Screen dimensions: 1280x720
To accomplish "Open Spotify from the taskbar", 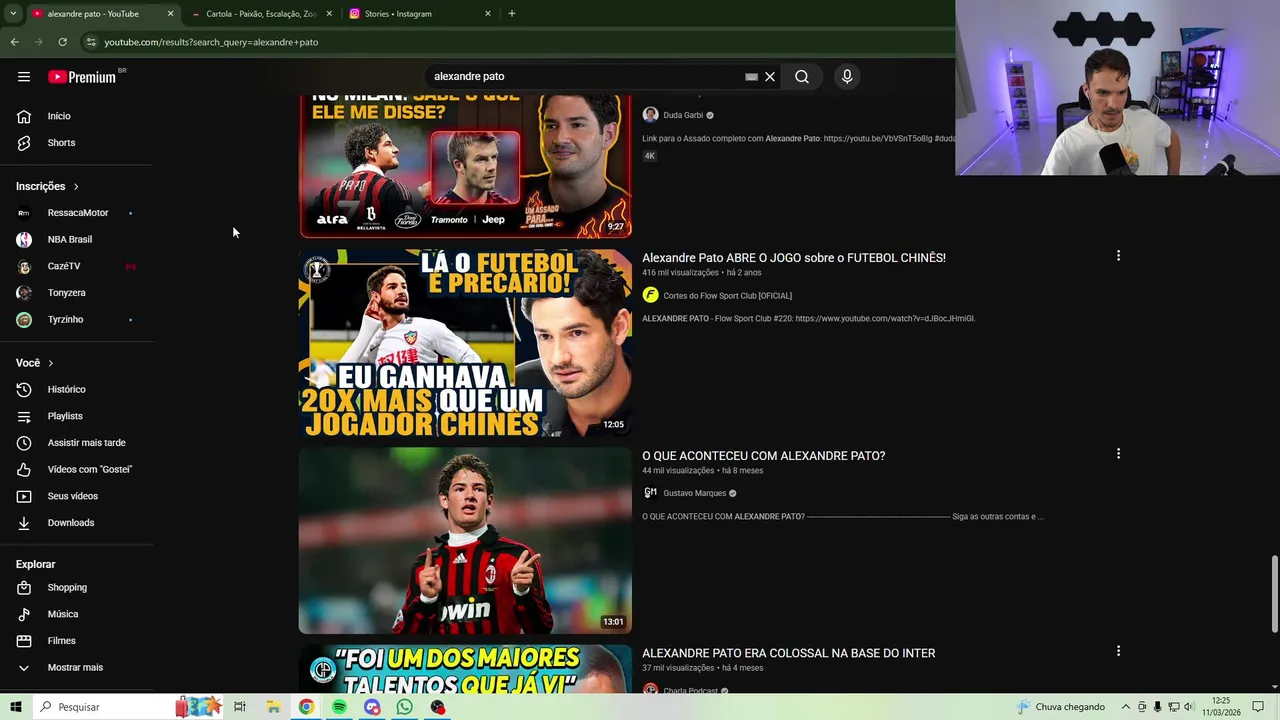I will click(x=339, y=707).
